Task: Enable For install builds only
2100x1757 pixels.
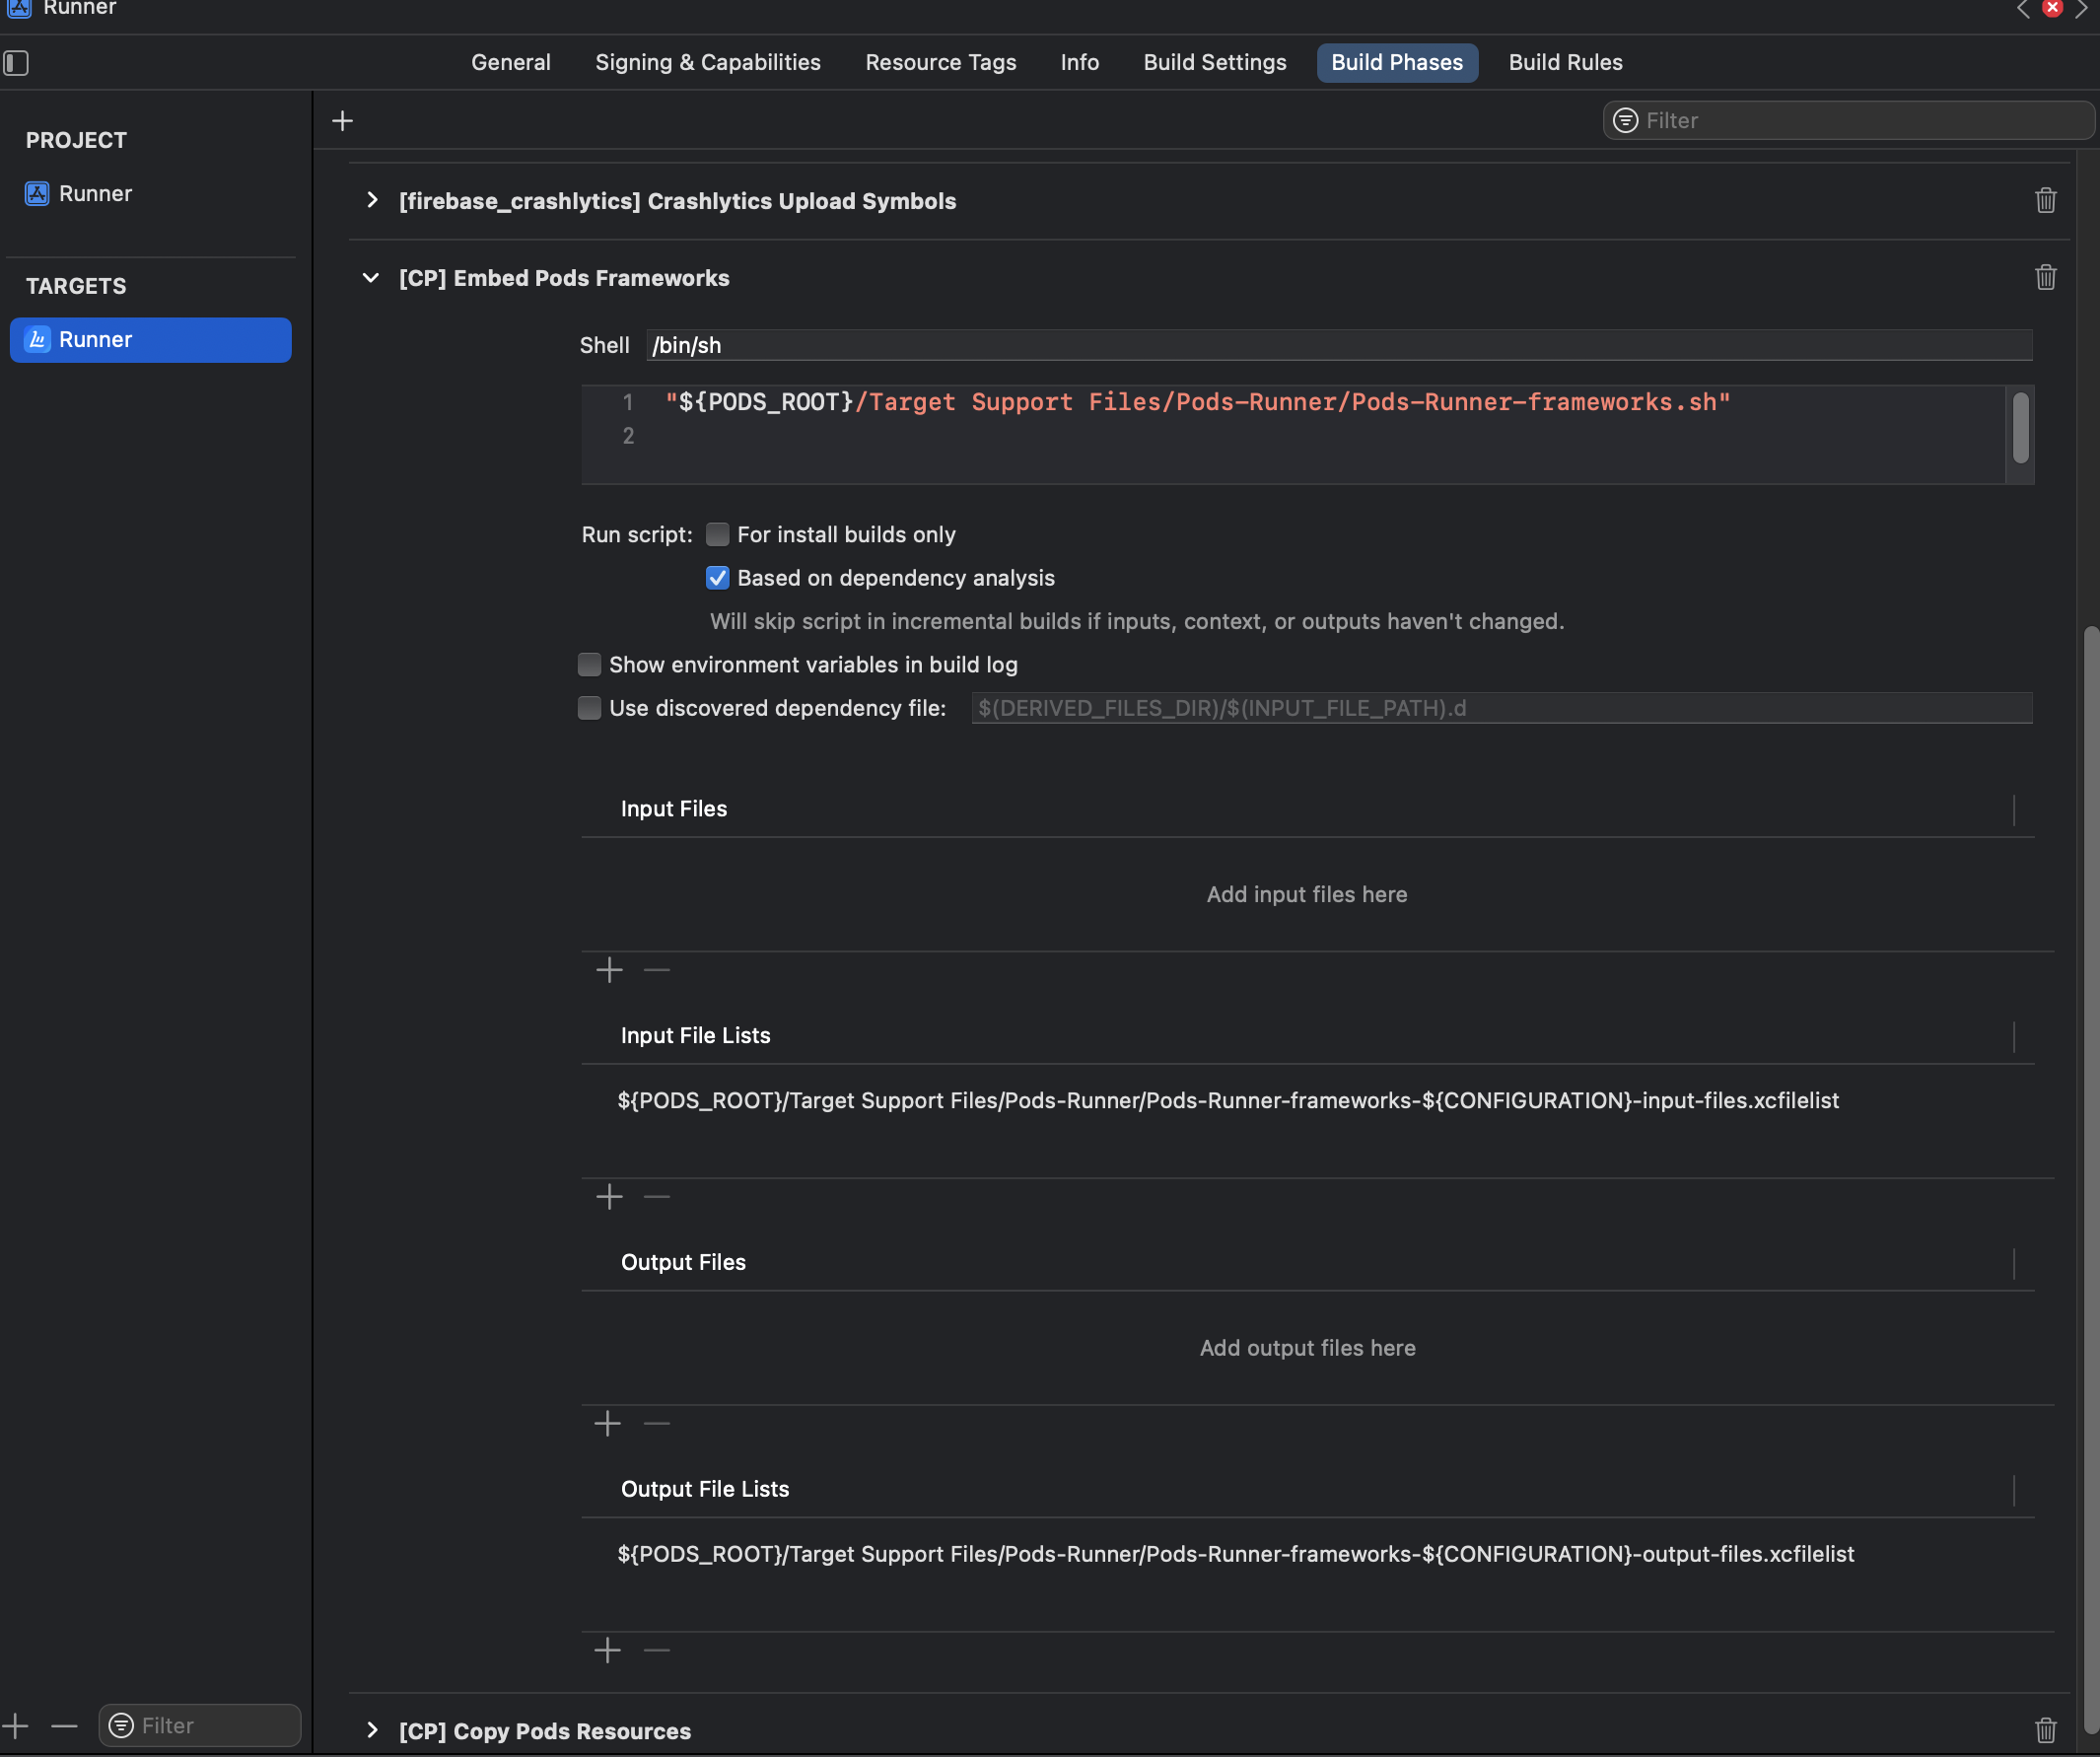Action: coord(717,534)
